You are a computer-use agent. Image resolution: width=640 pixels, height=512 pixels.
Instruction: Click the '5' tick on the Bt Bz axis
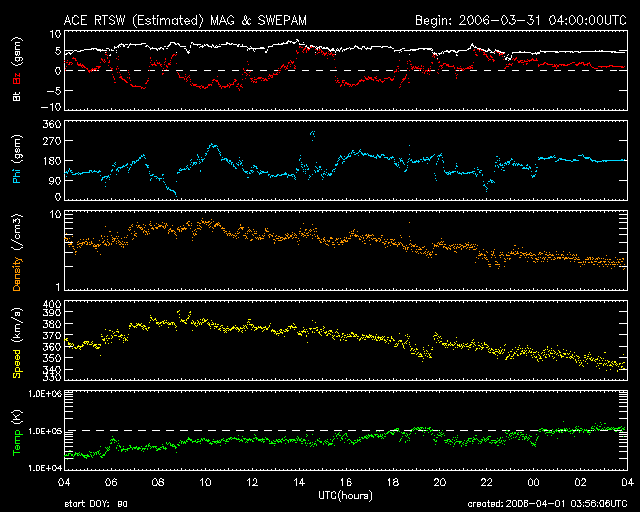point(58,51)
